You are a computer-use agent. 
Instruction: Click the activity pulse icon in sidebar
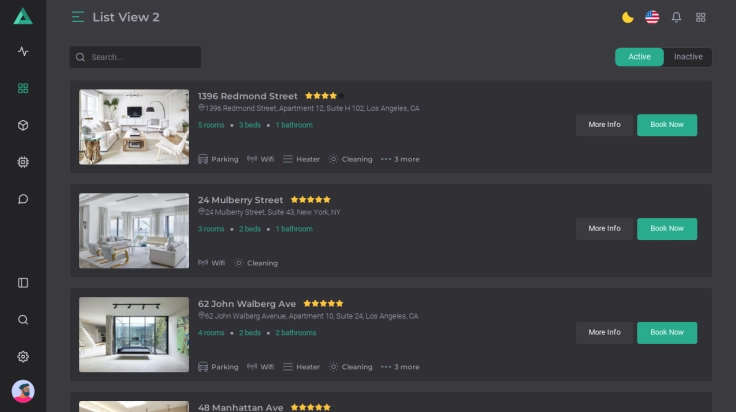point(23,52)
